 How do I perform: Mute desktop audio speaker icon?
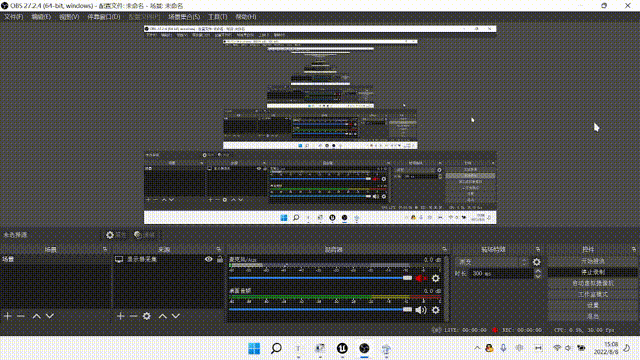click(420, 310)
